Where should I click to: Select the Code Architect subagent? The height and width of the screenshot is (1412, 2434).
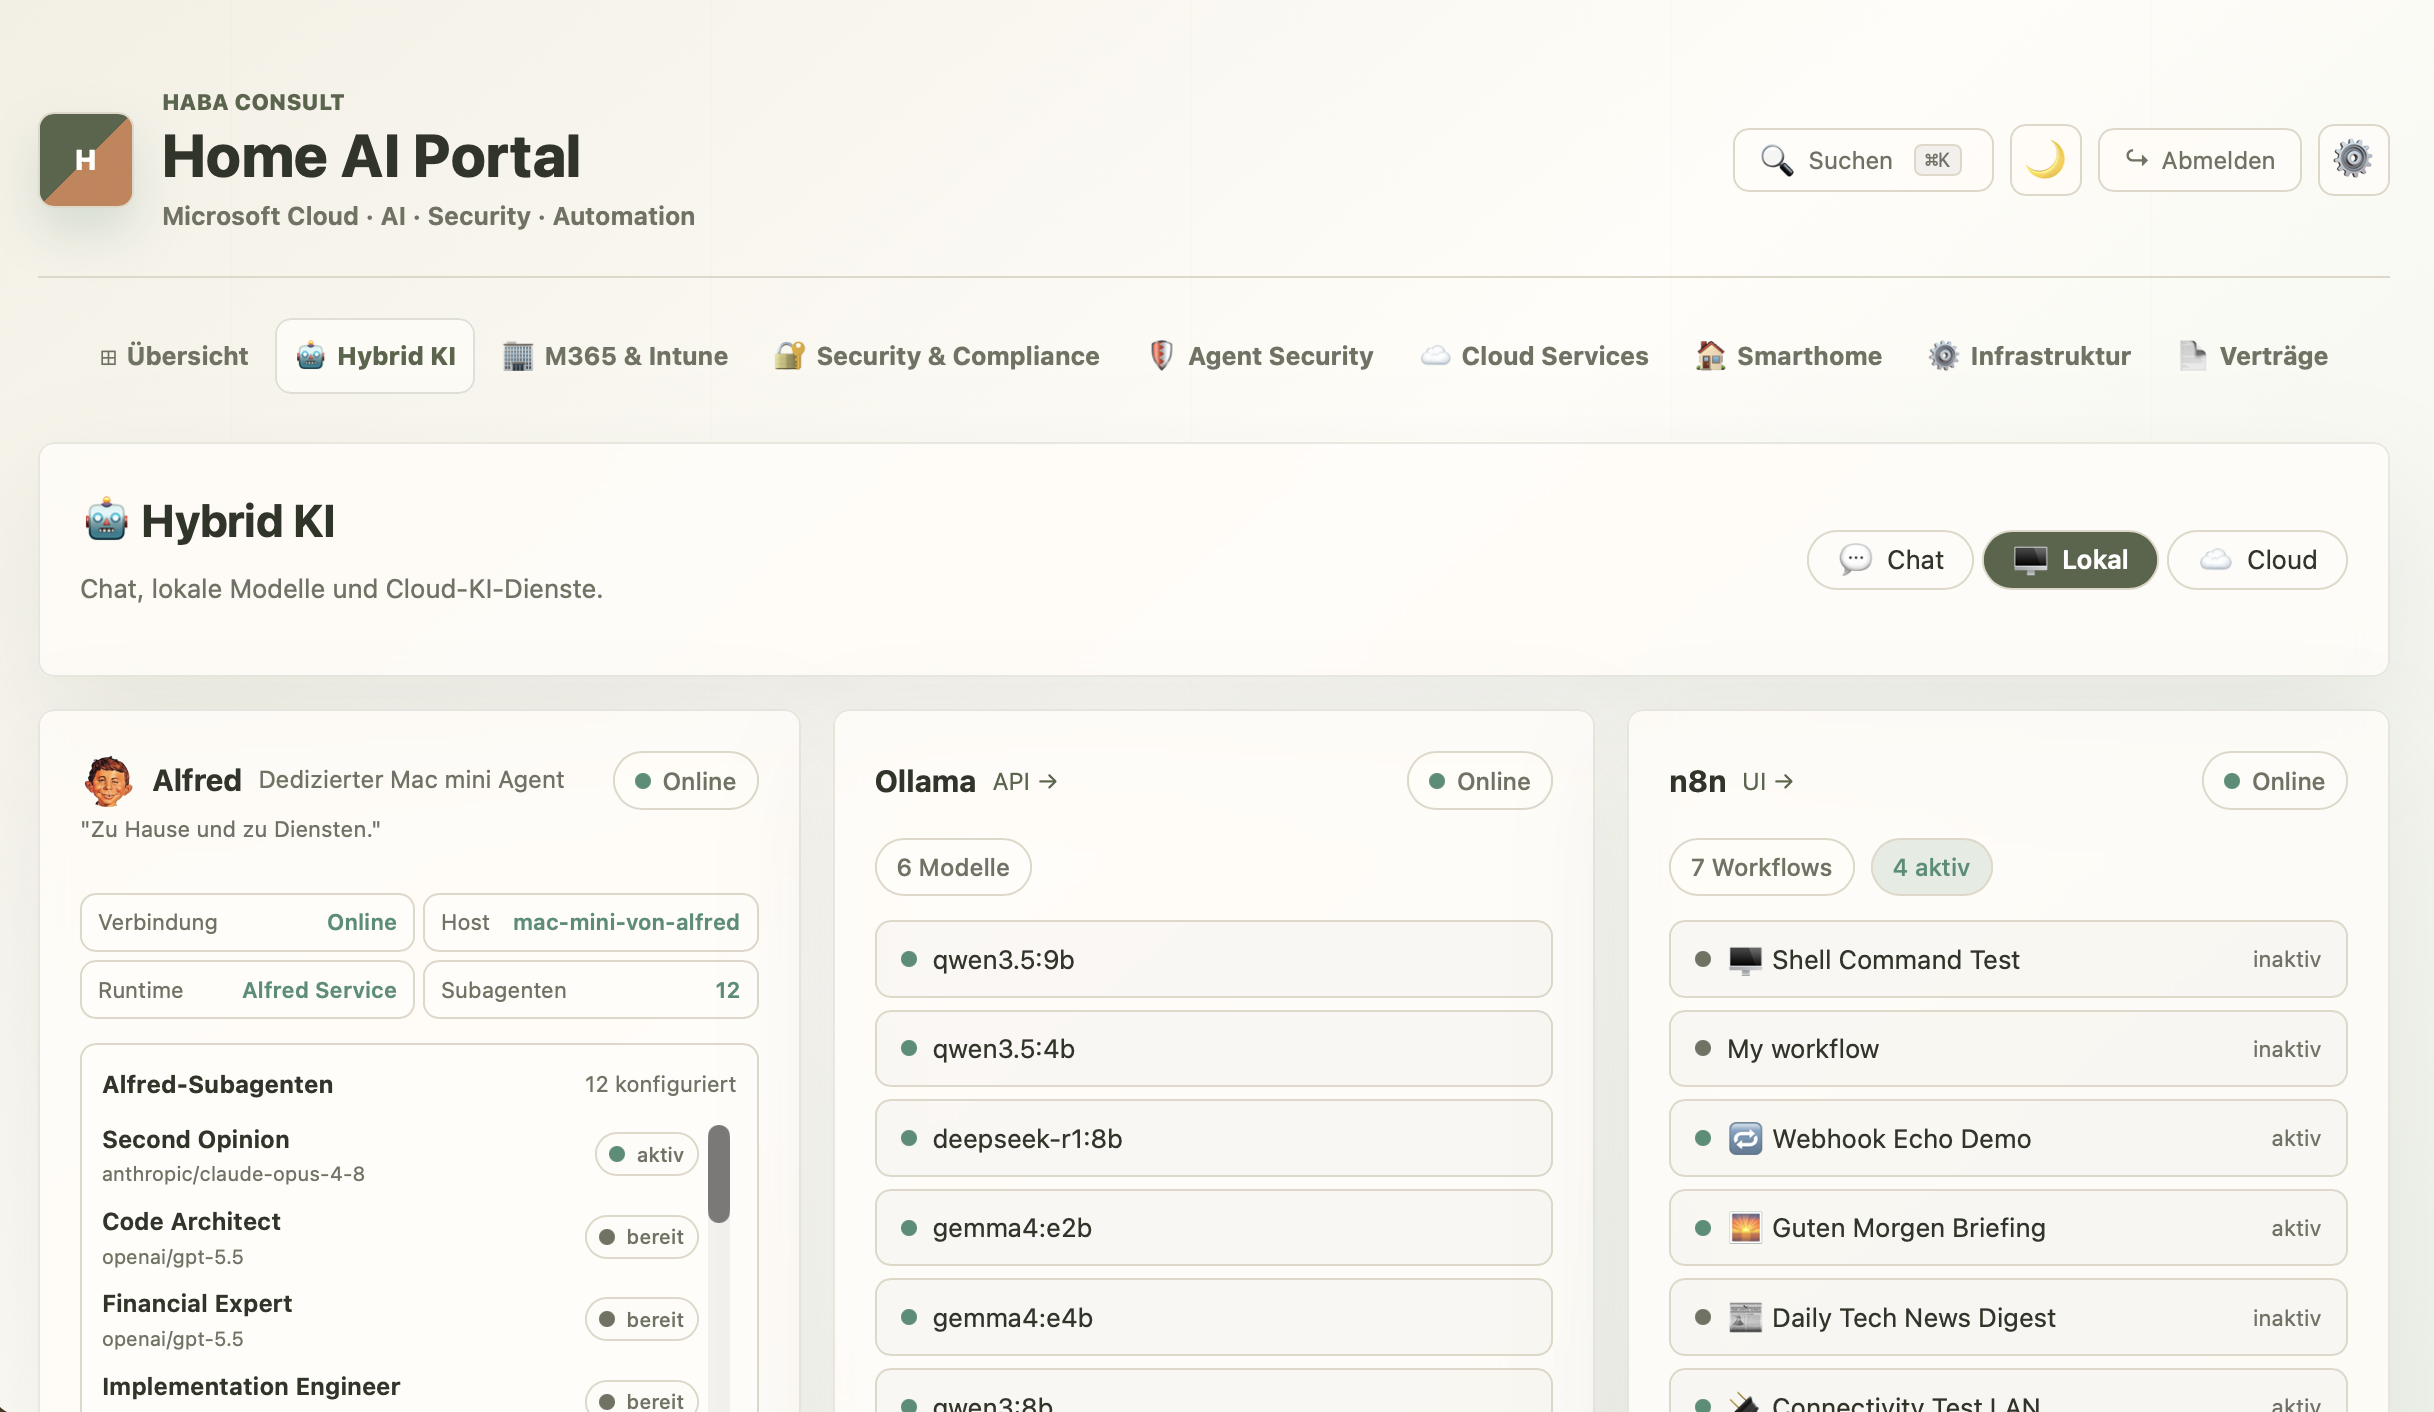[x=400, y=1238]
